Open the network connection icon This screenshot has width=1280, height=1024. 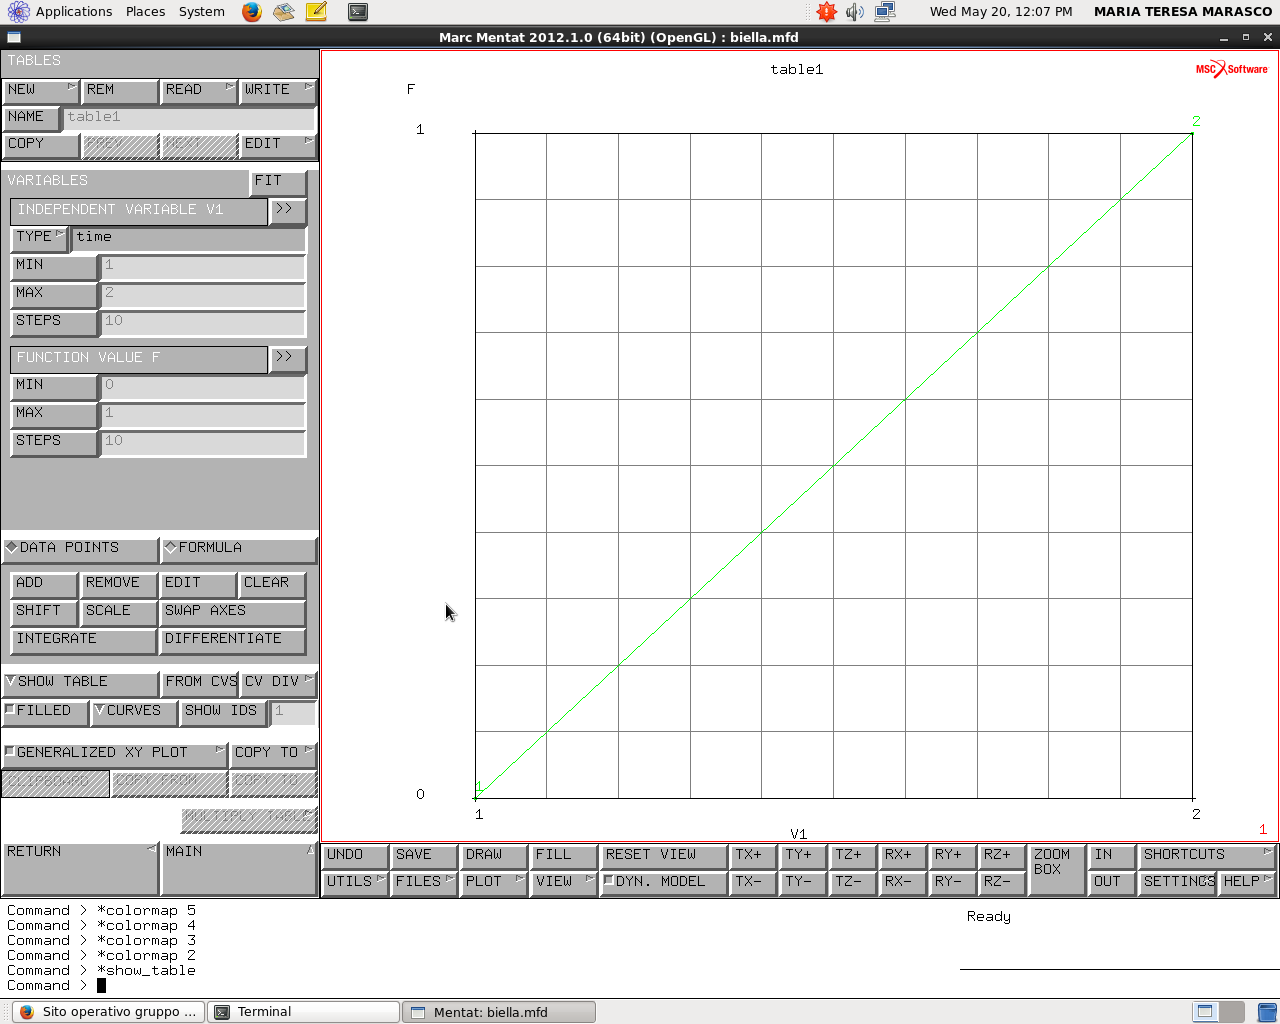pos(885,12)
